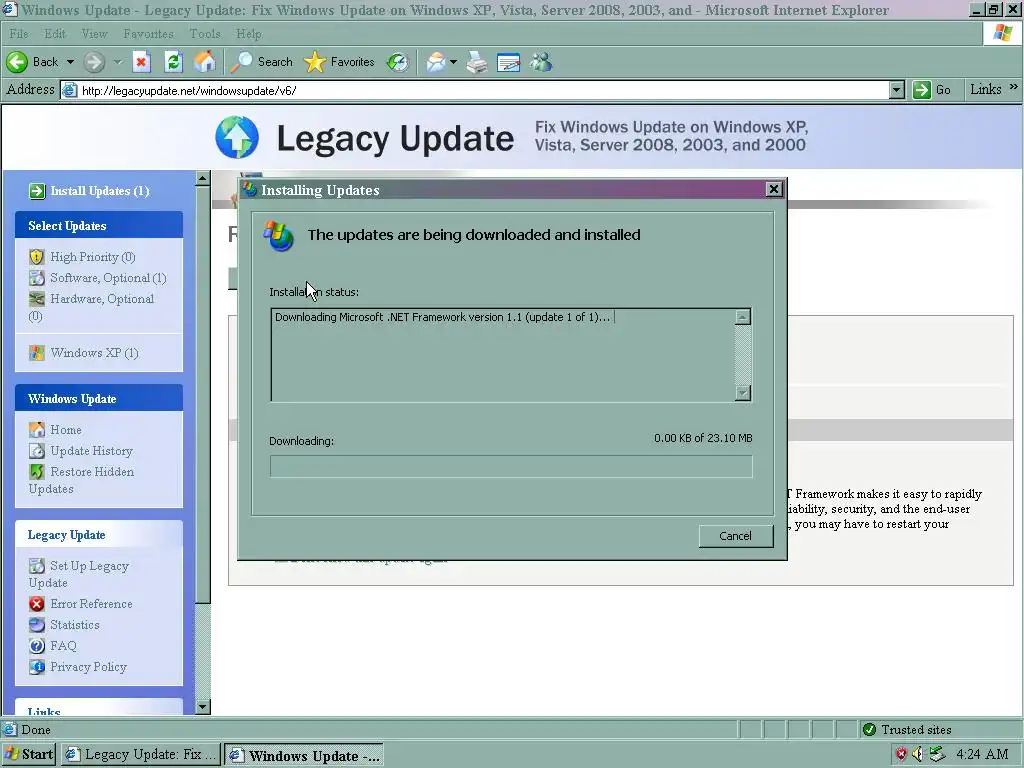
Task: Click the Privacy Policy info icon
Action: (x=37, y=667)
